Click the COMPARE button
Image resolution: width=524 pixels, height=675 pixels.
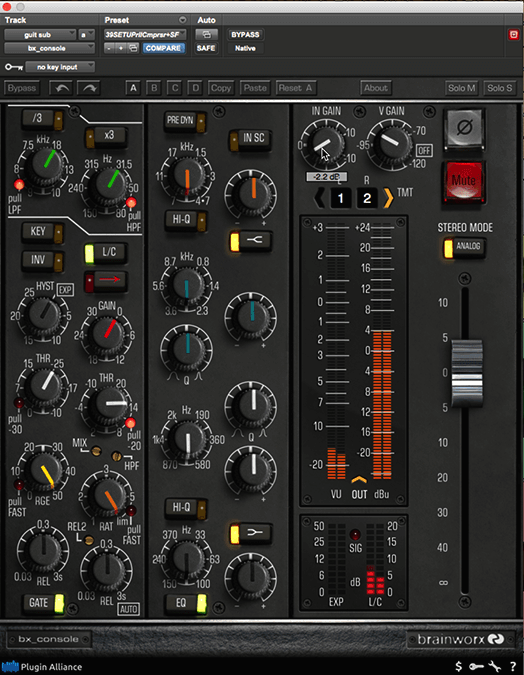pos(163,48)
